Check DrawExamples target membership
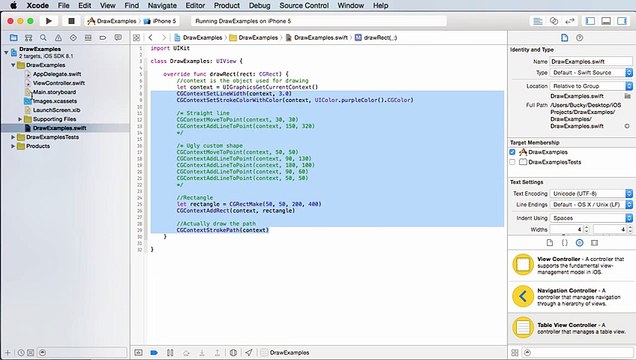Viewport: 636px width, 360px height. click(512, 152)
